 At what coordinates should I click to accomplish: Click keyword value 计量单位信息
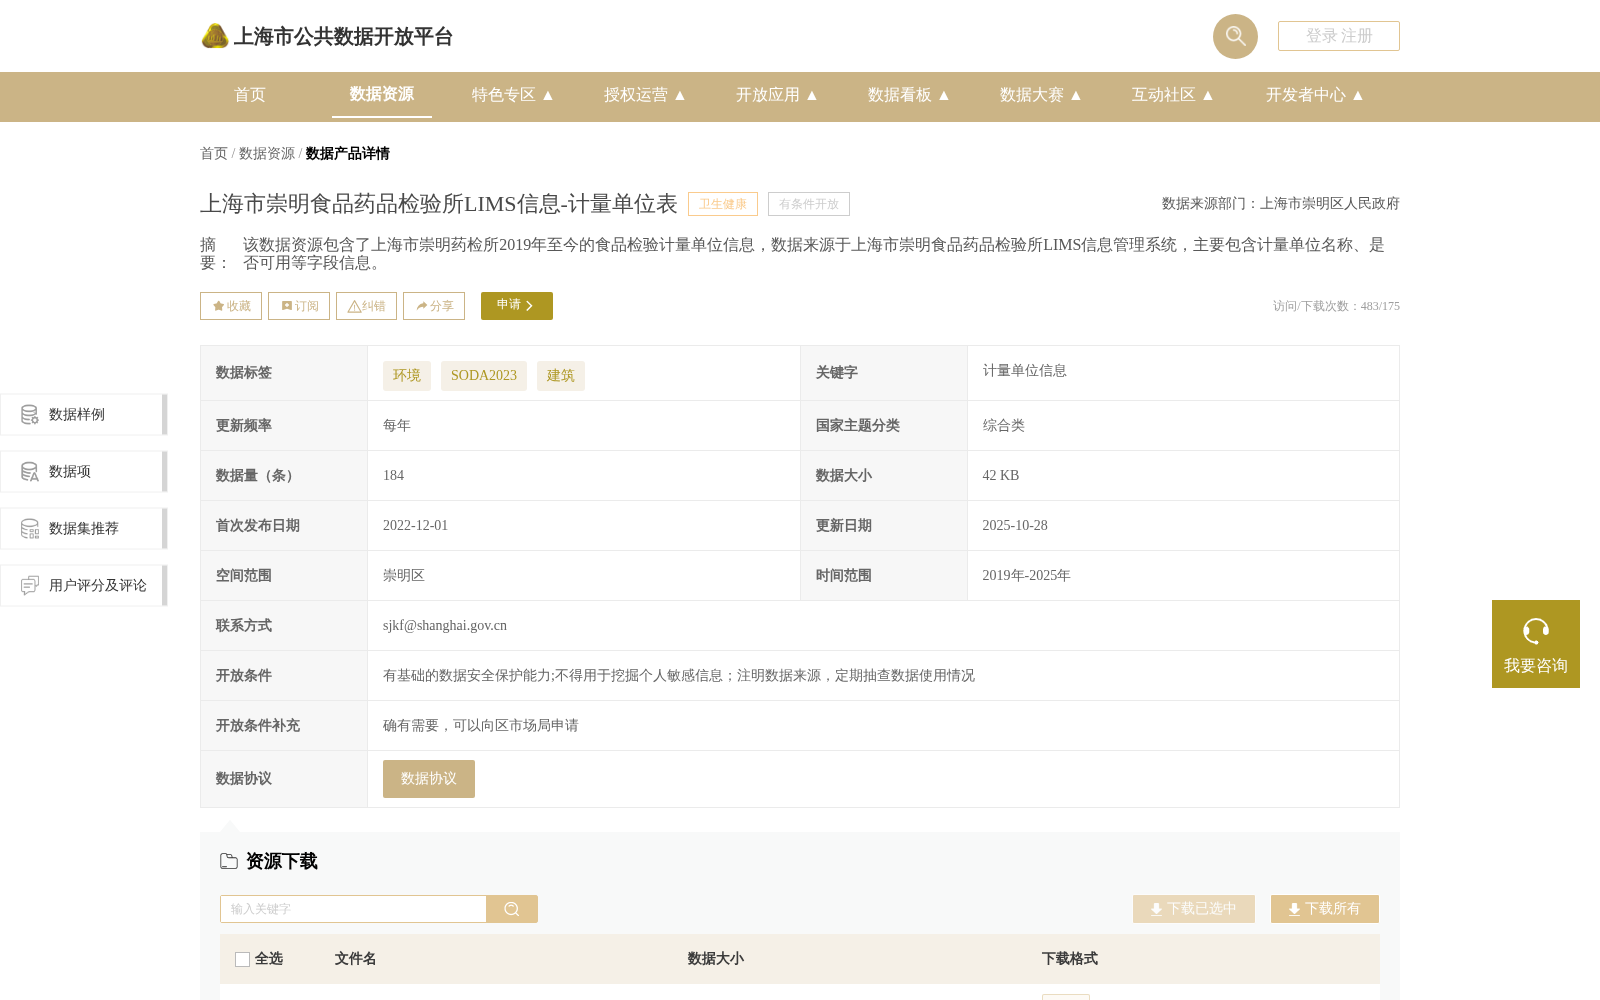click(x=1025, y=371)
